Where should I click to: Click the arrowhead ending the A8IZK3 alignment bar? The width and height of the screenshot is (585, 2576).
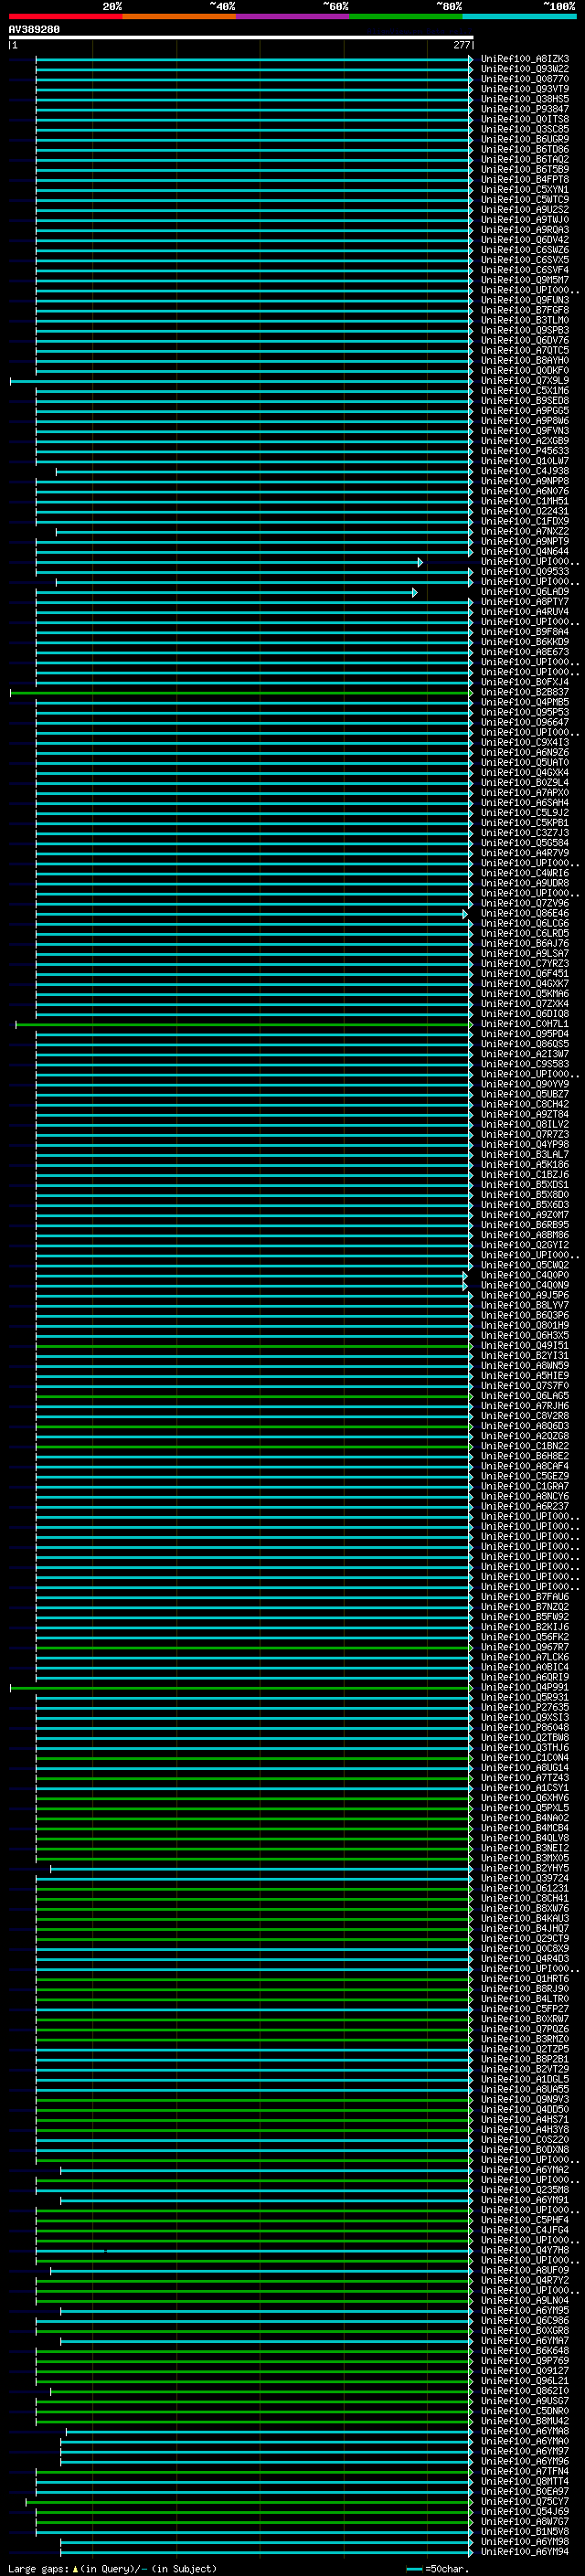470,59
